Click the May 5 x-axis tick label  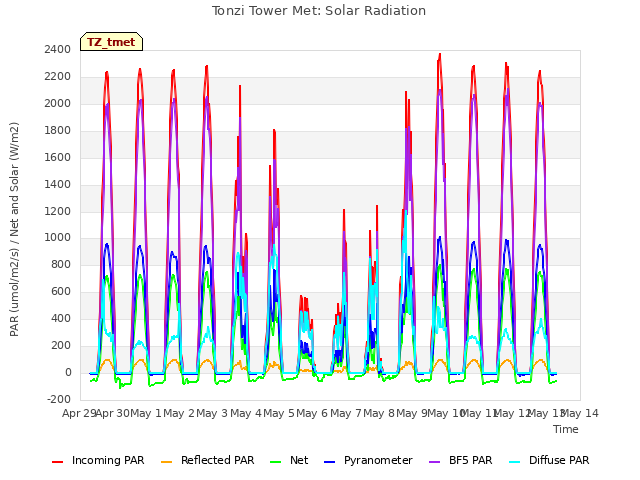[x=279, y=413]
